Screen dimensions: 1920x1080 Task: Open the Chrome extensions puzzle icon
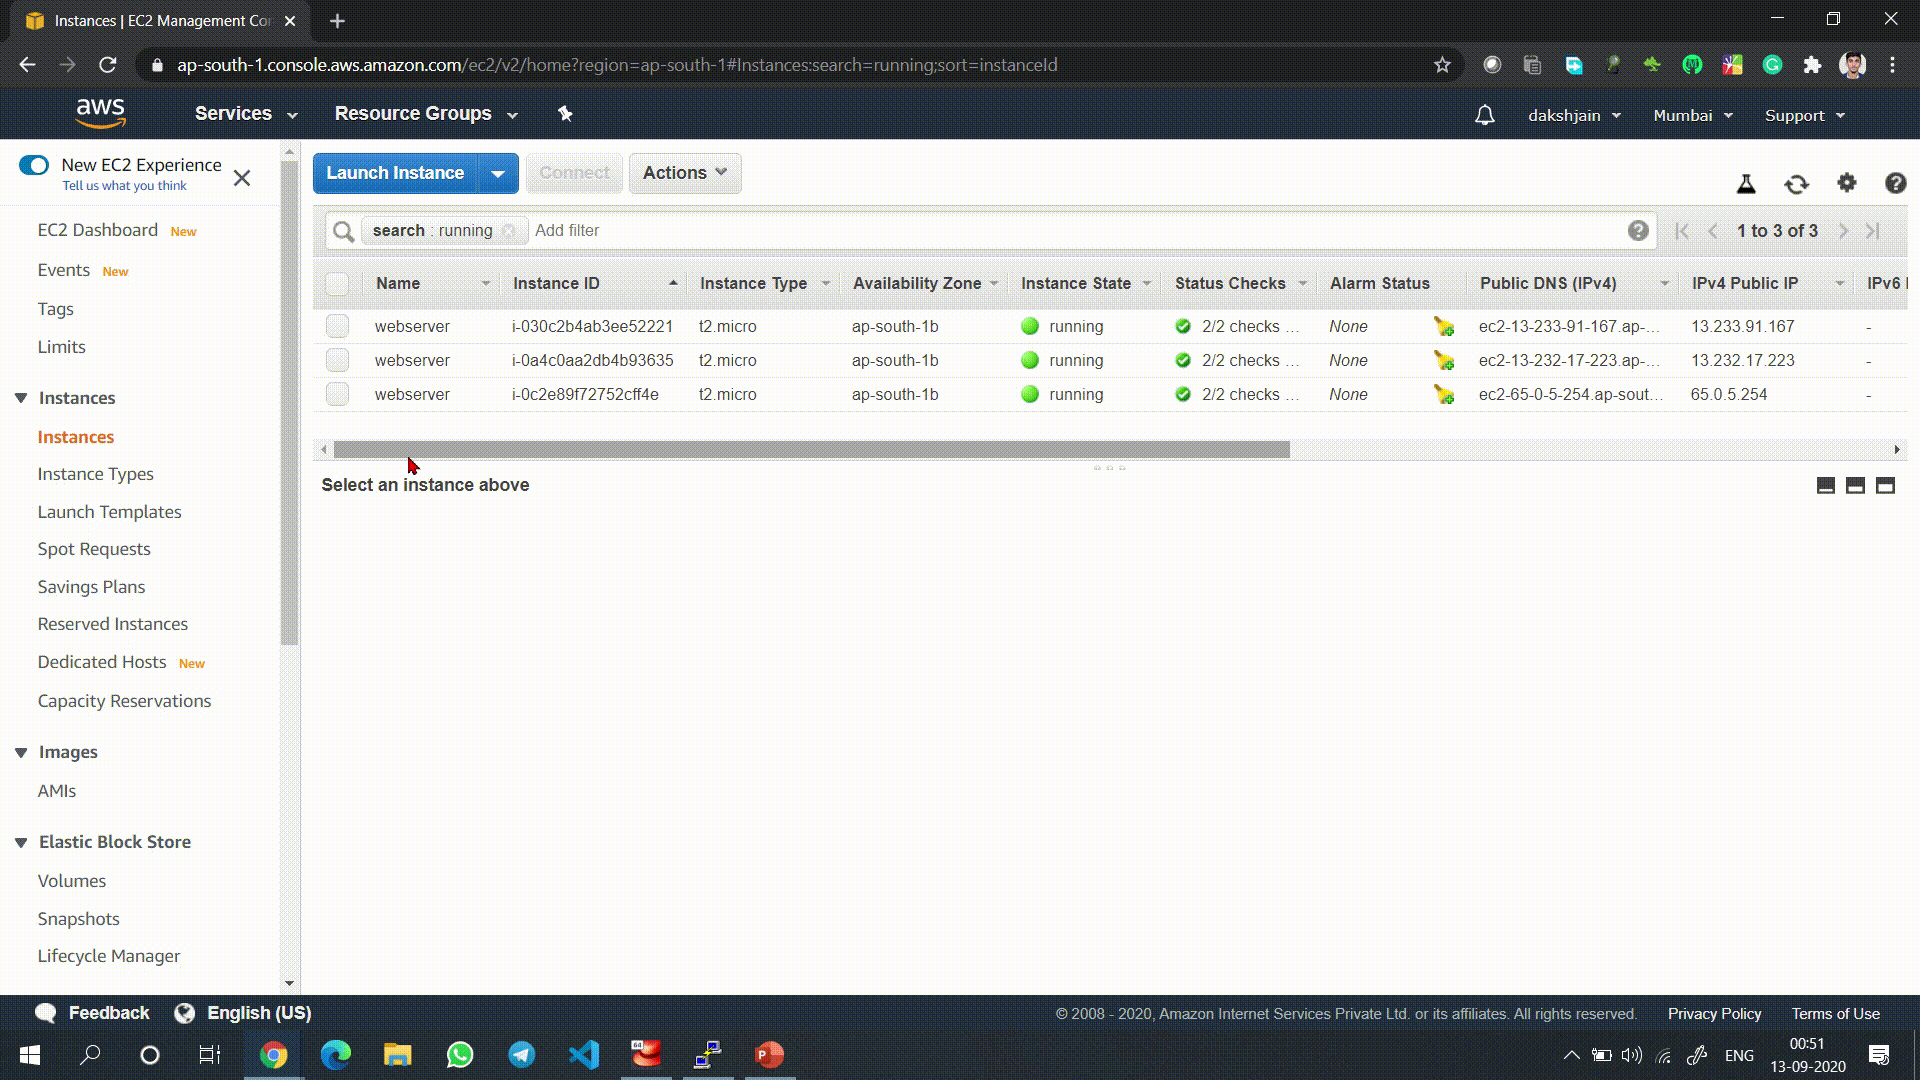1812,65
